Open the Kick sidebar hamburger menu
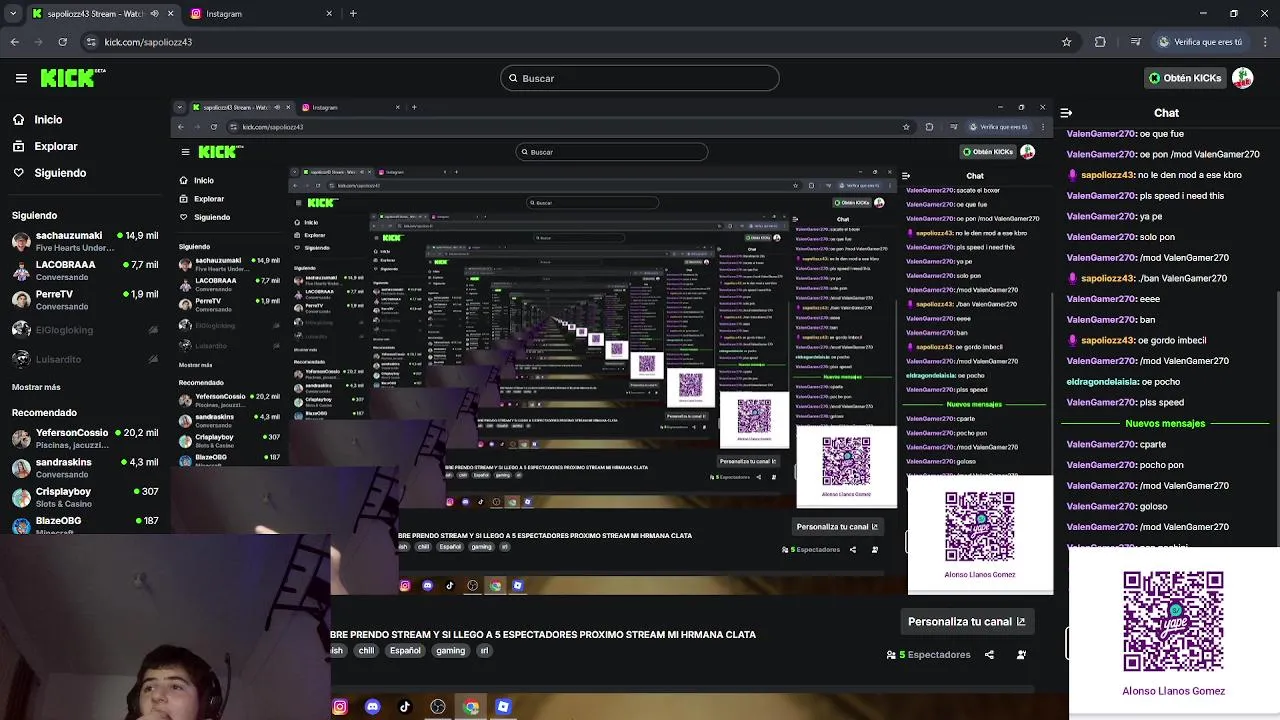Viewport: 1280px width, 720px height. 21,78
